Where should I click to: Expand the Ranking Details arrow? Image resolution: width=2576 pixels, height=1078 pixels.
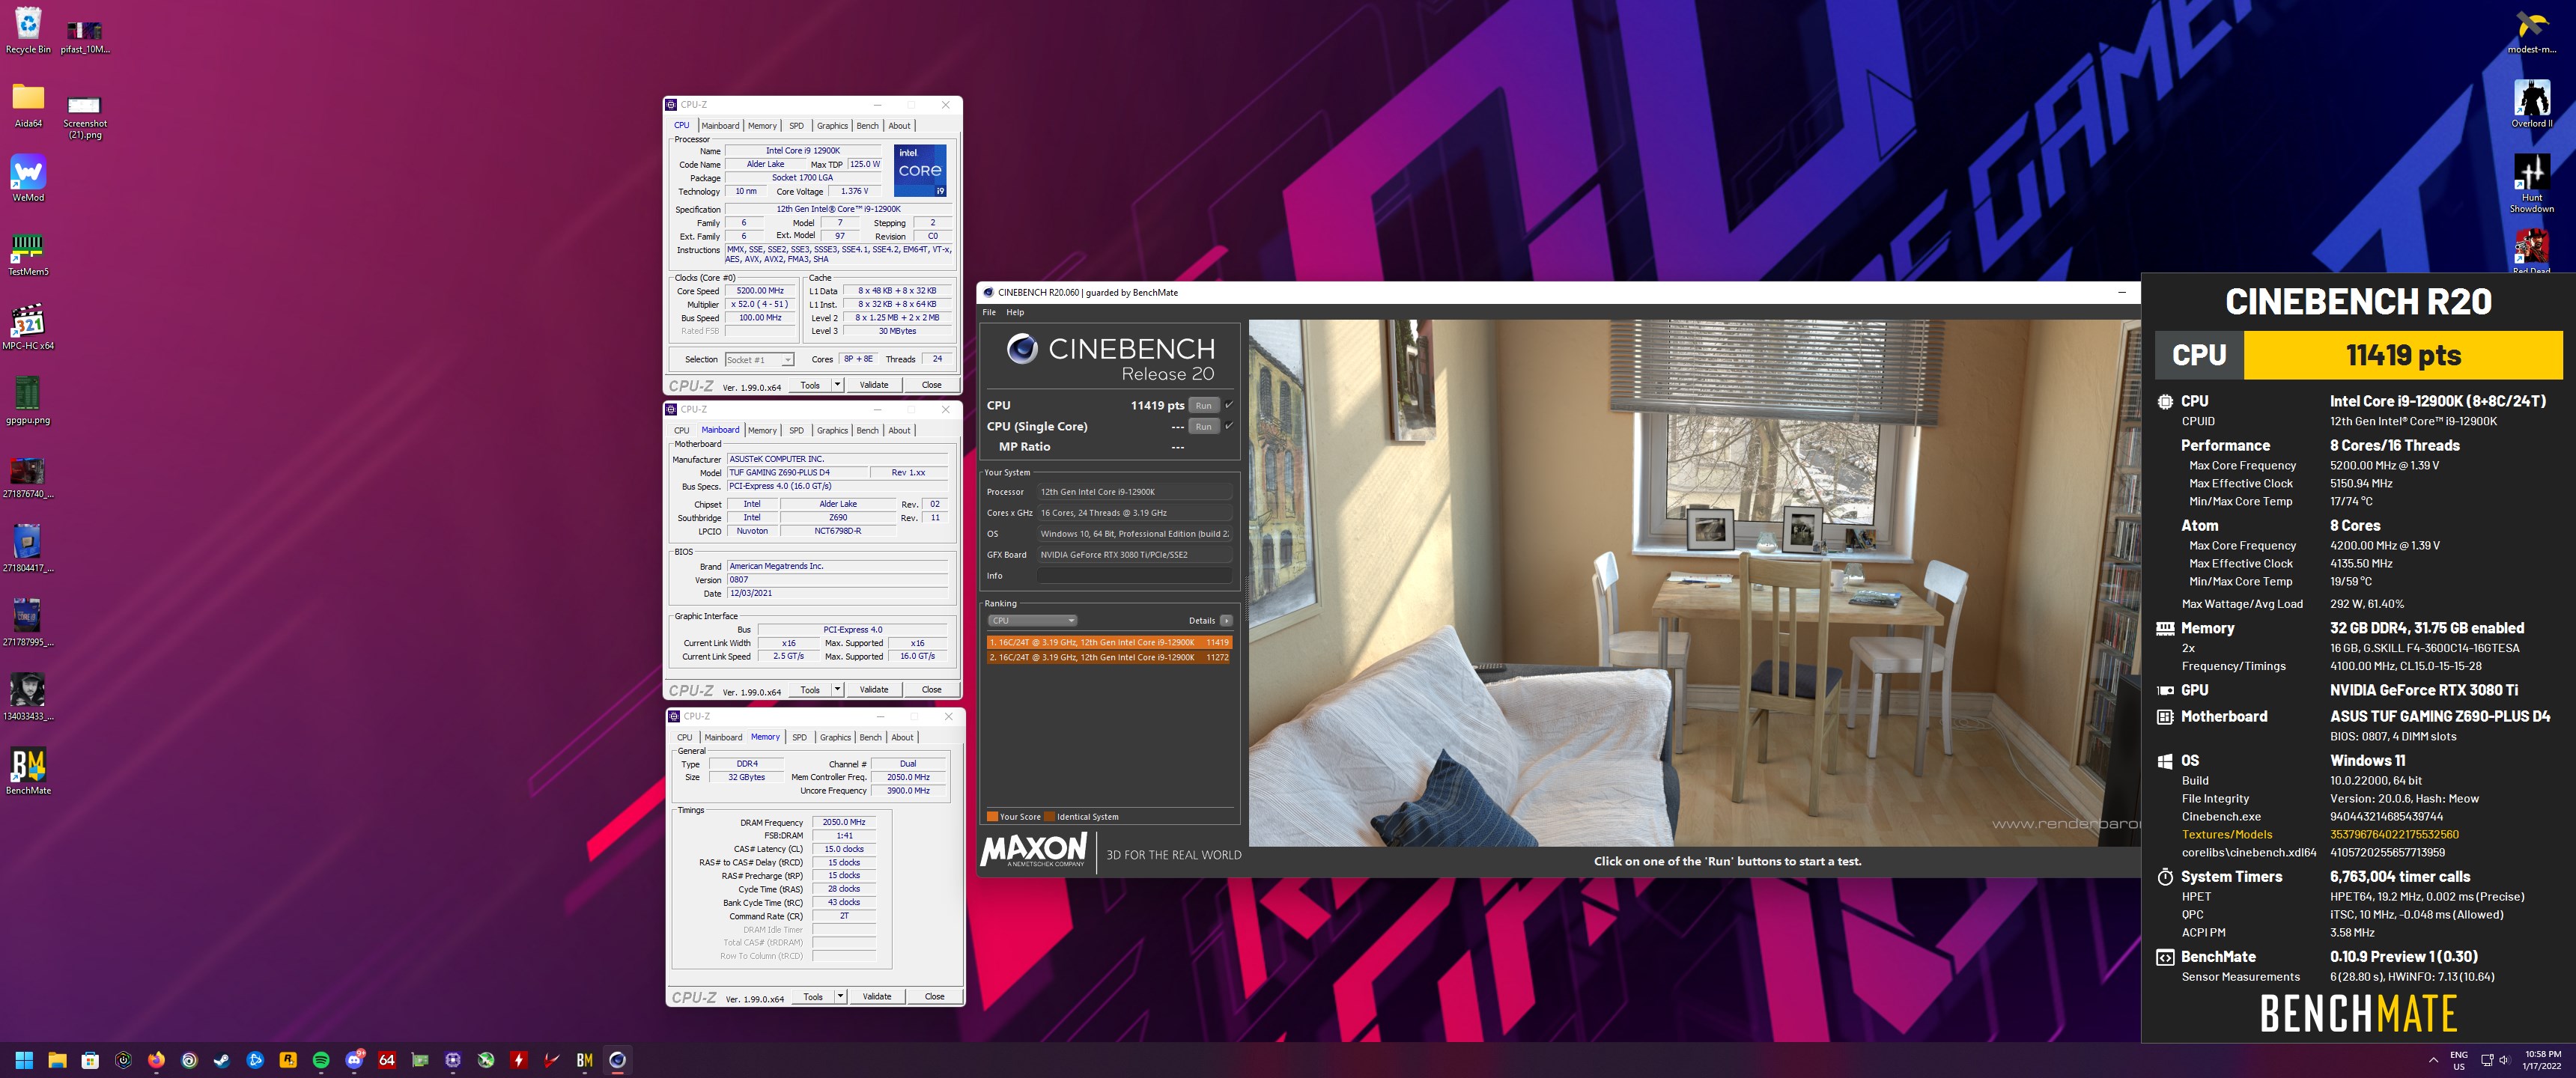1226,621
